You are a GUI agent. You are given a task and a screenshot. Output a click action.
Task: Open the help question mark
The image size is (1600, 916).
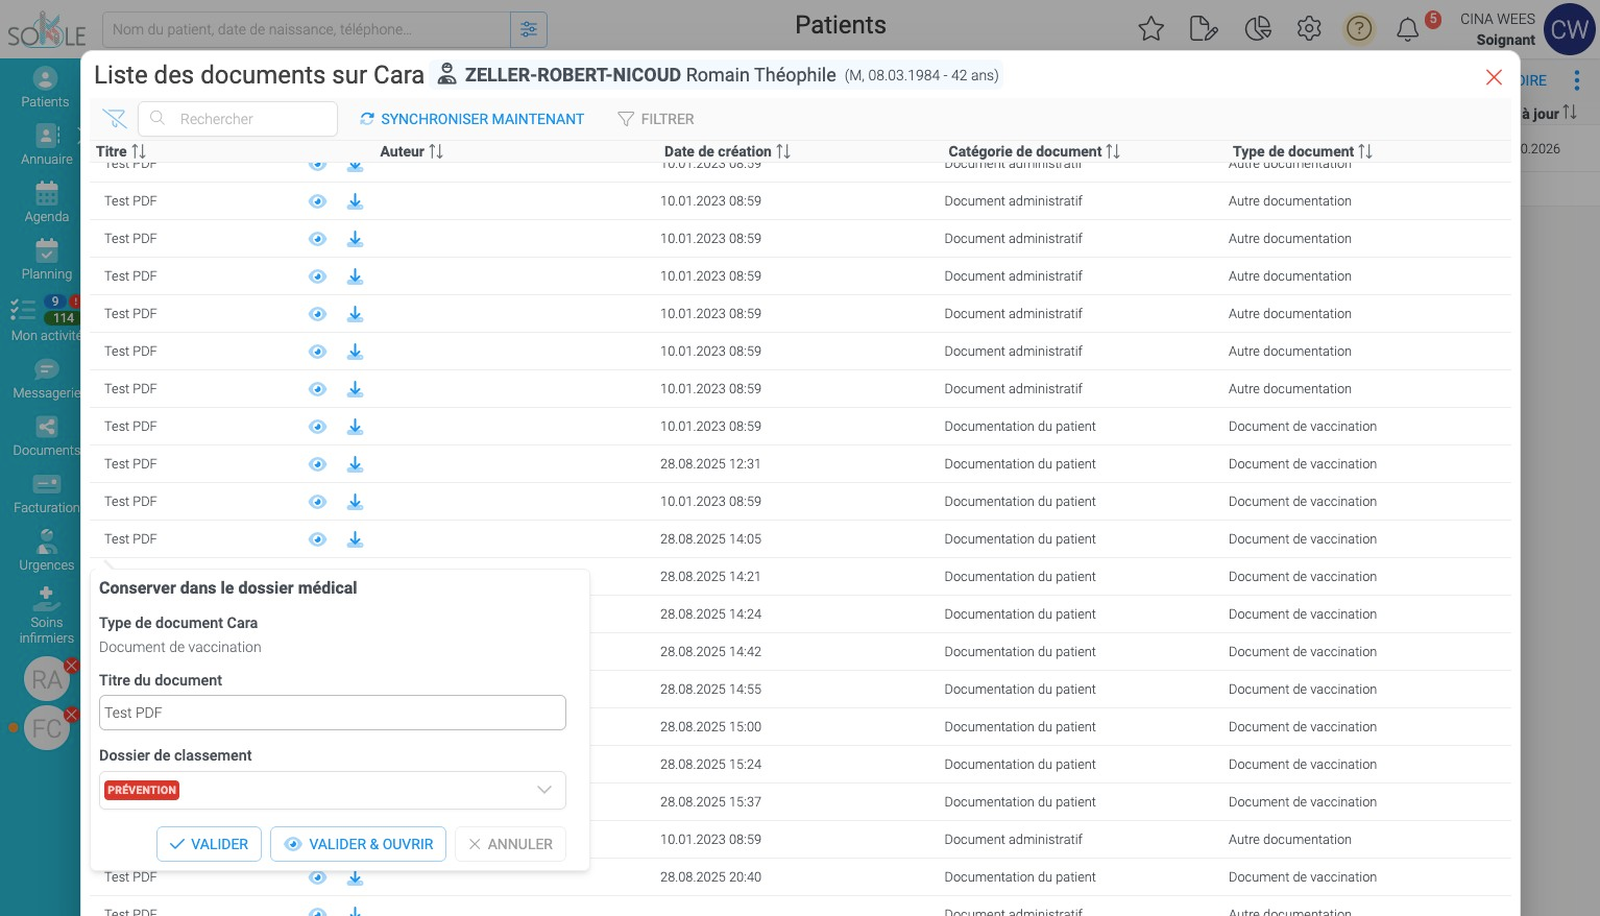pyautogui.click(x=1359, y=29)
